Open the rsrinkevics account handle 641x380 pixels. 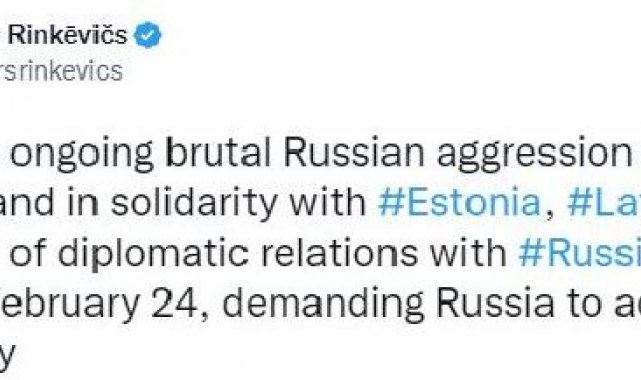click(x=61, y=71)
